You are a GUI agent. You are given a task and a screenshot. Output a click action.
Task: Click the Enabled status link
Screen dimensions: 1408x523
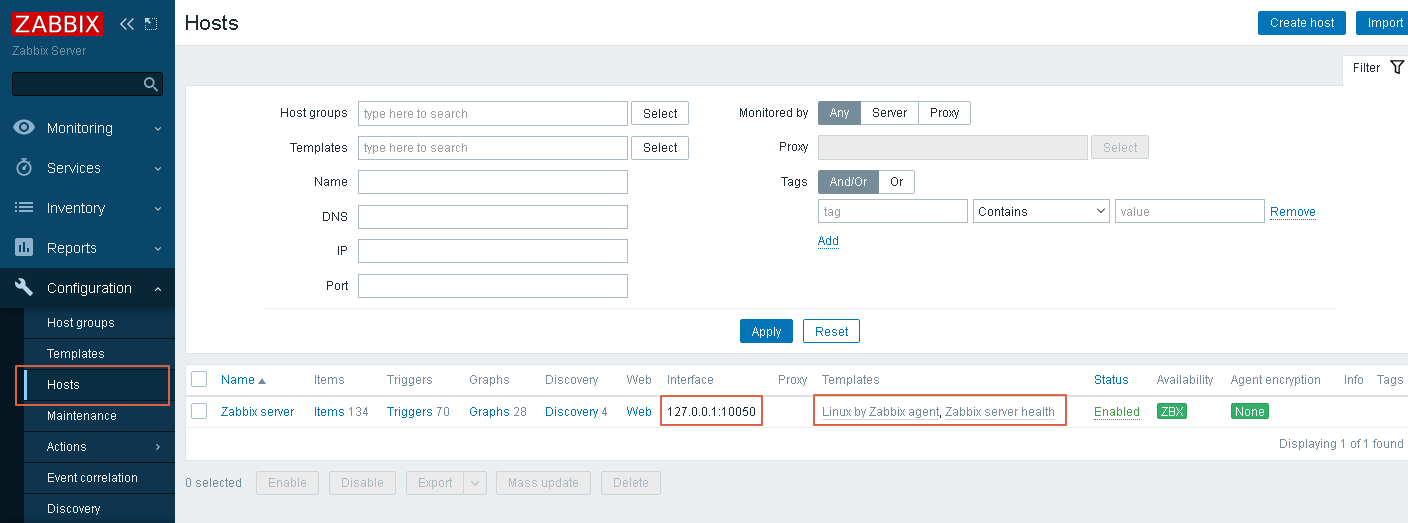tap(1116, 411)
